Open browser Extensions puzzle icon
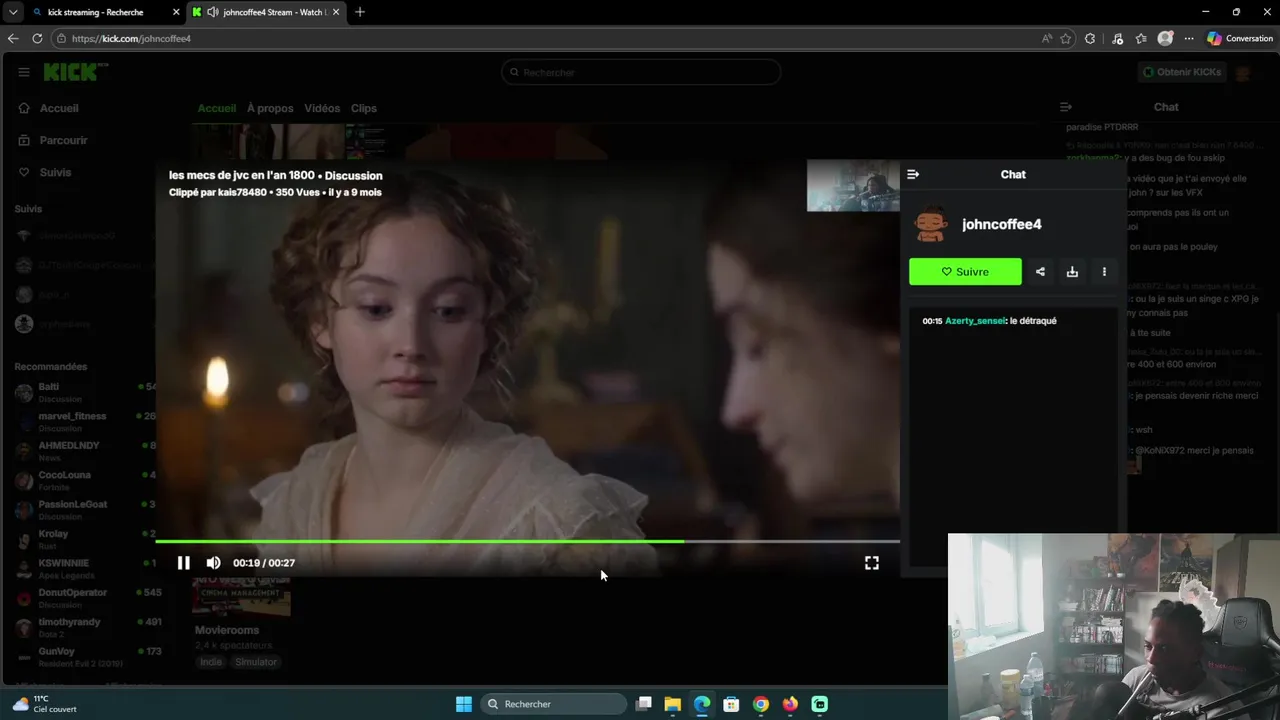The height and width of the screenshot is (720, 1280). coord(1090,38)
